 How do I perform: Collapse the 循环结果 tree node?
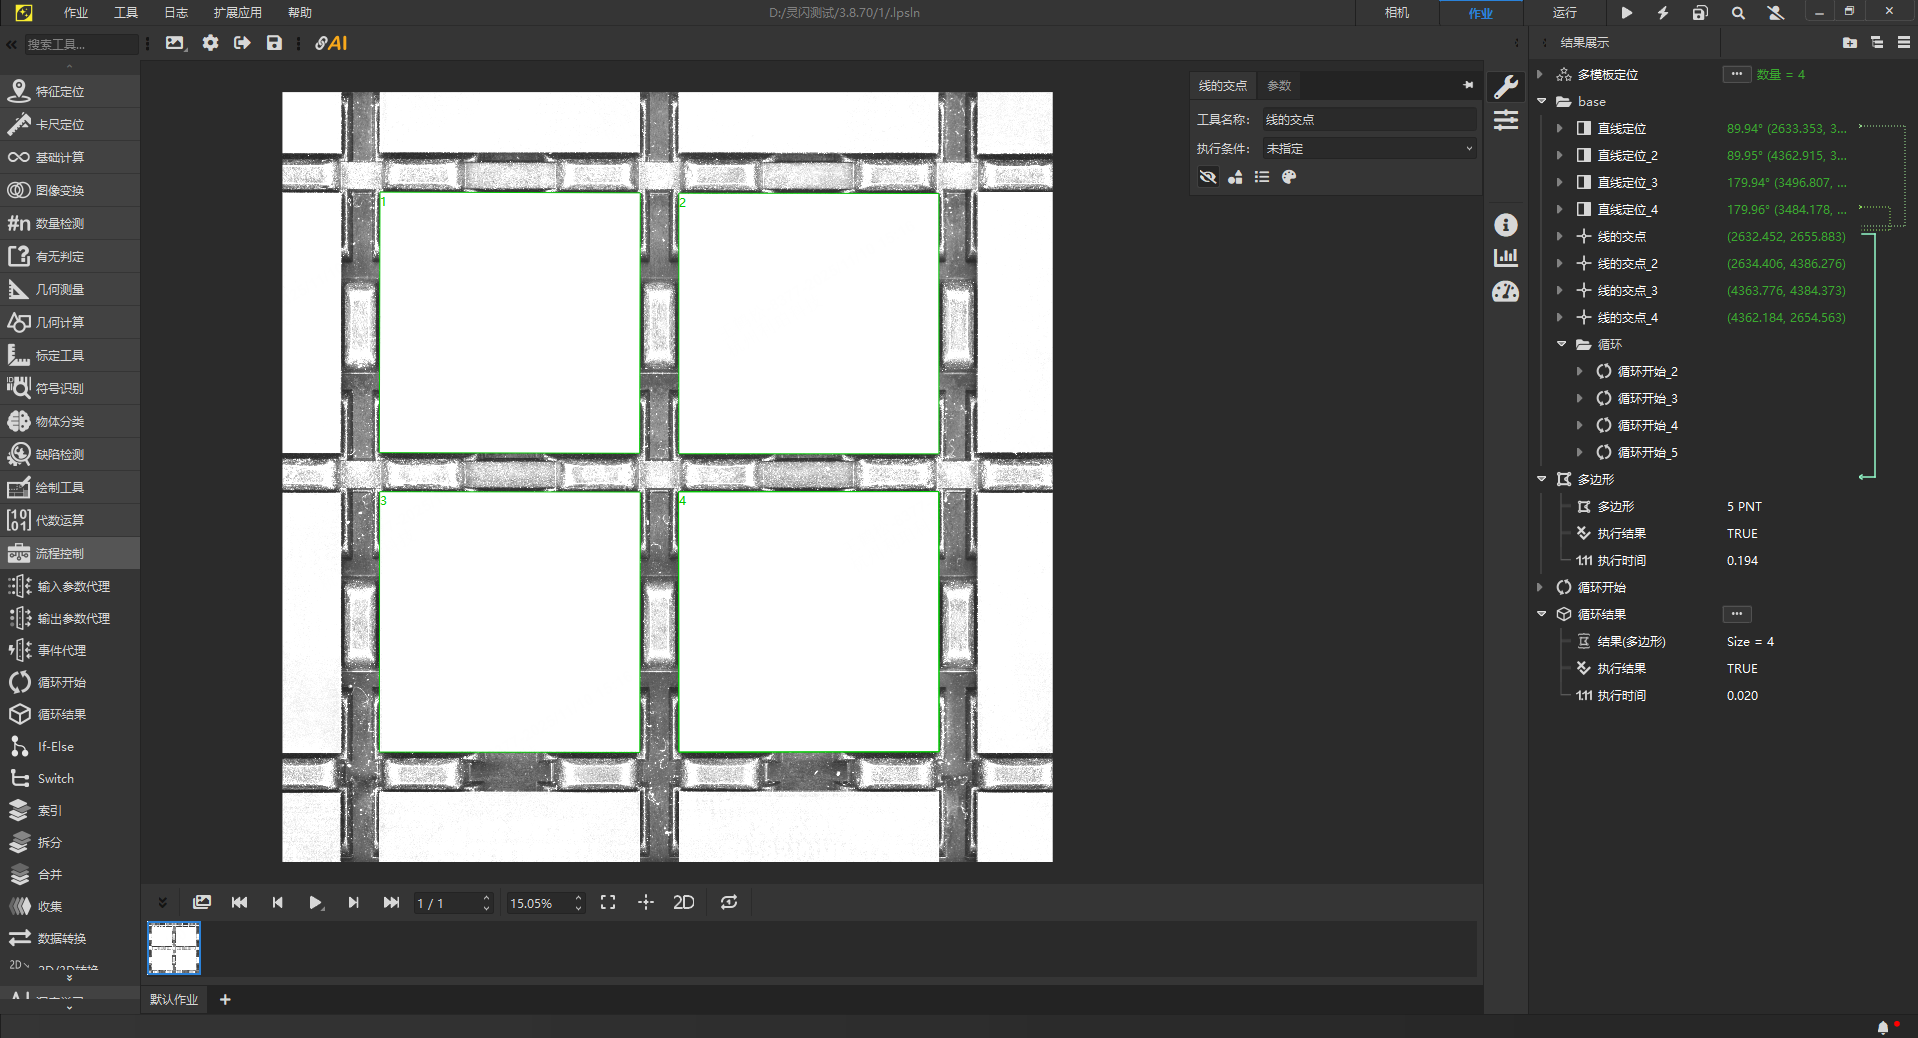pyautogui.click(x=1541, y=615)
